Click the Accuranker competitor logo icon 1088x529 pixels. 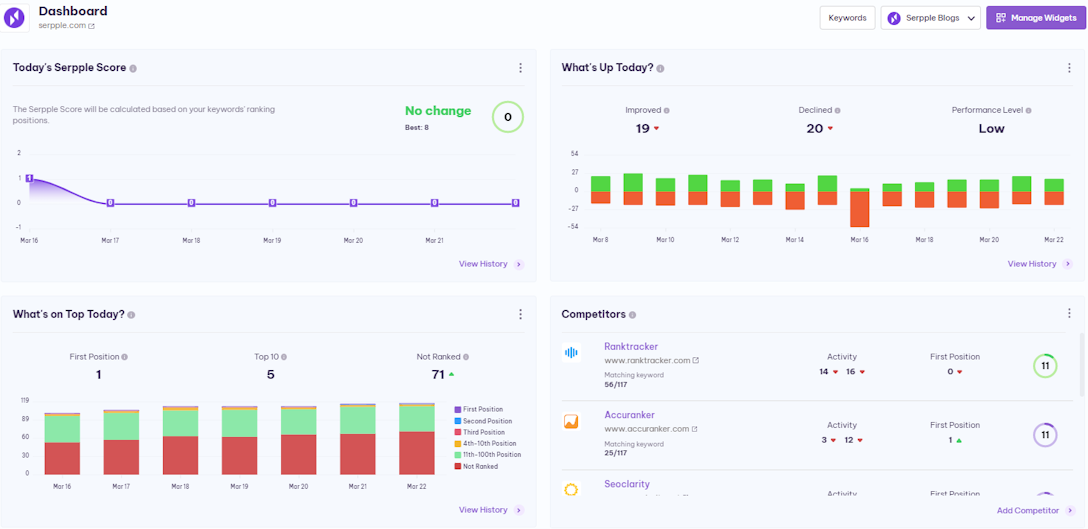click(572, 422)
